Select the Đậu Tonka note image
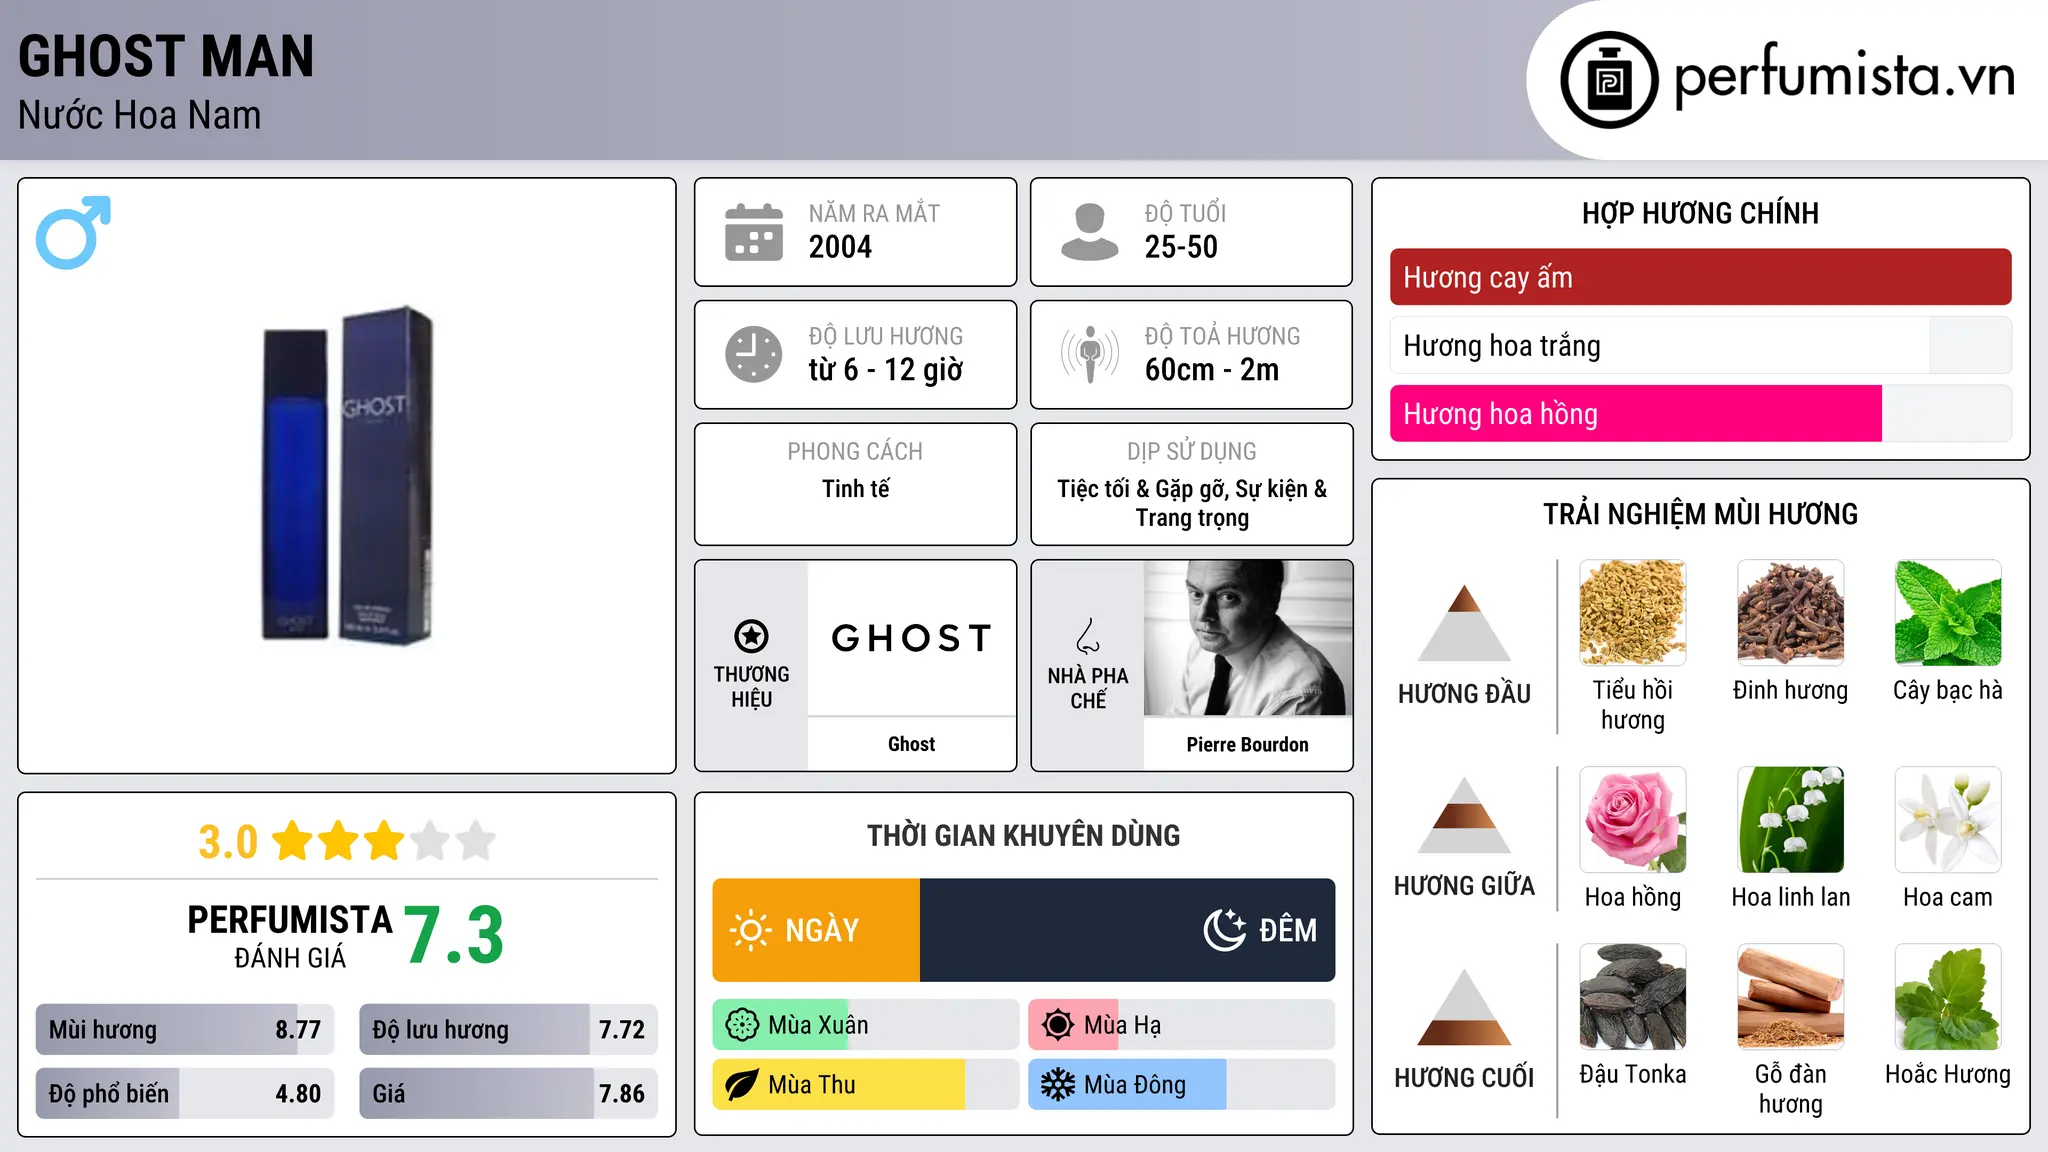The height and width of the screenshot is (1152, 2048). [1633, 997]
